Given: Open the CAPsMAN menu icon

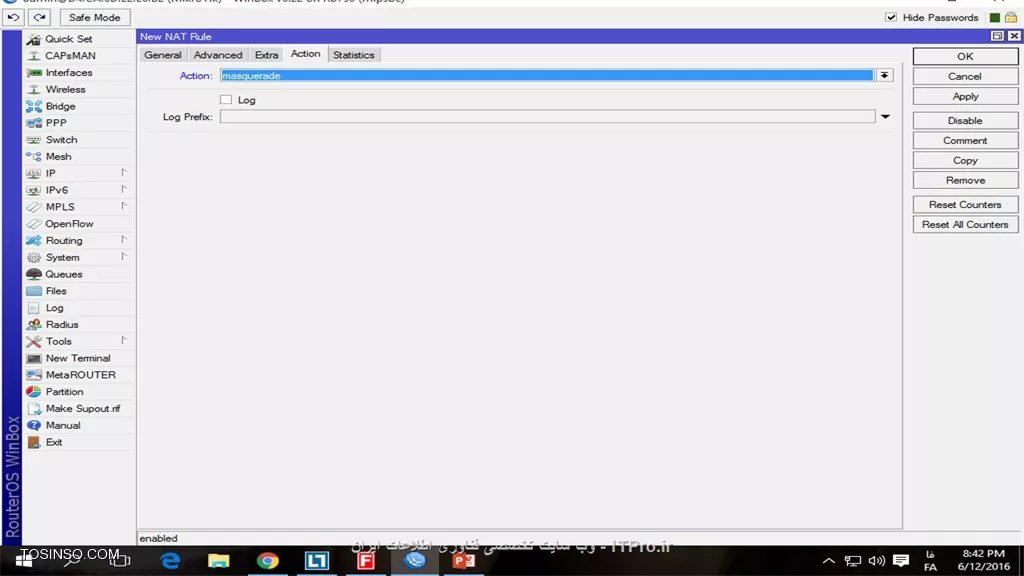Looking at the screenshot, I should tap(34, 56).
